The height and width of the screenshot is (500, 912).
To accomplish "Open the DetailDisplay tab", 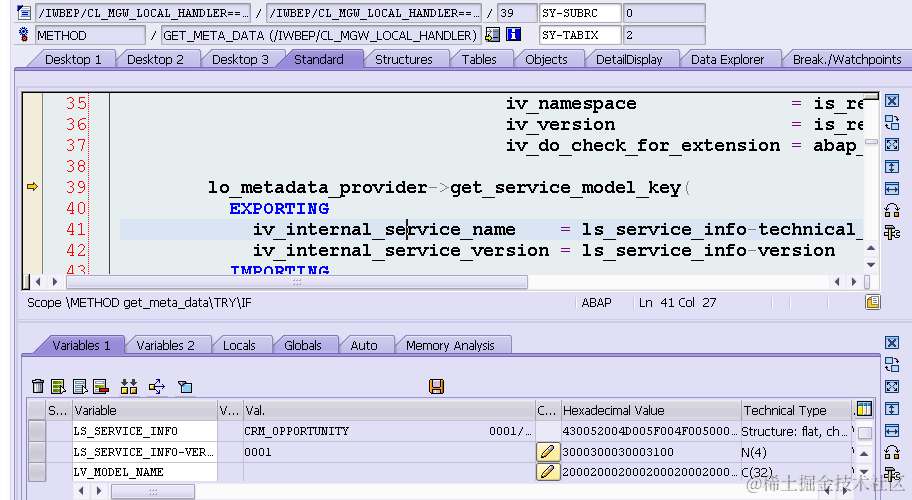I will point(629,59).
